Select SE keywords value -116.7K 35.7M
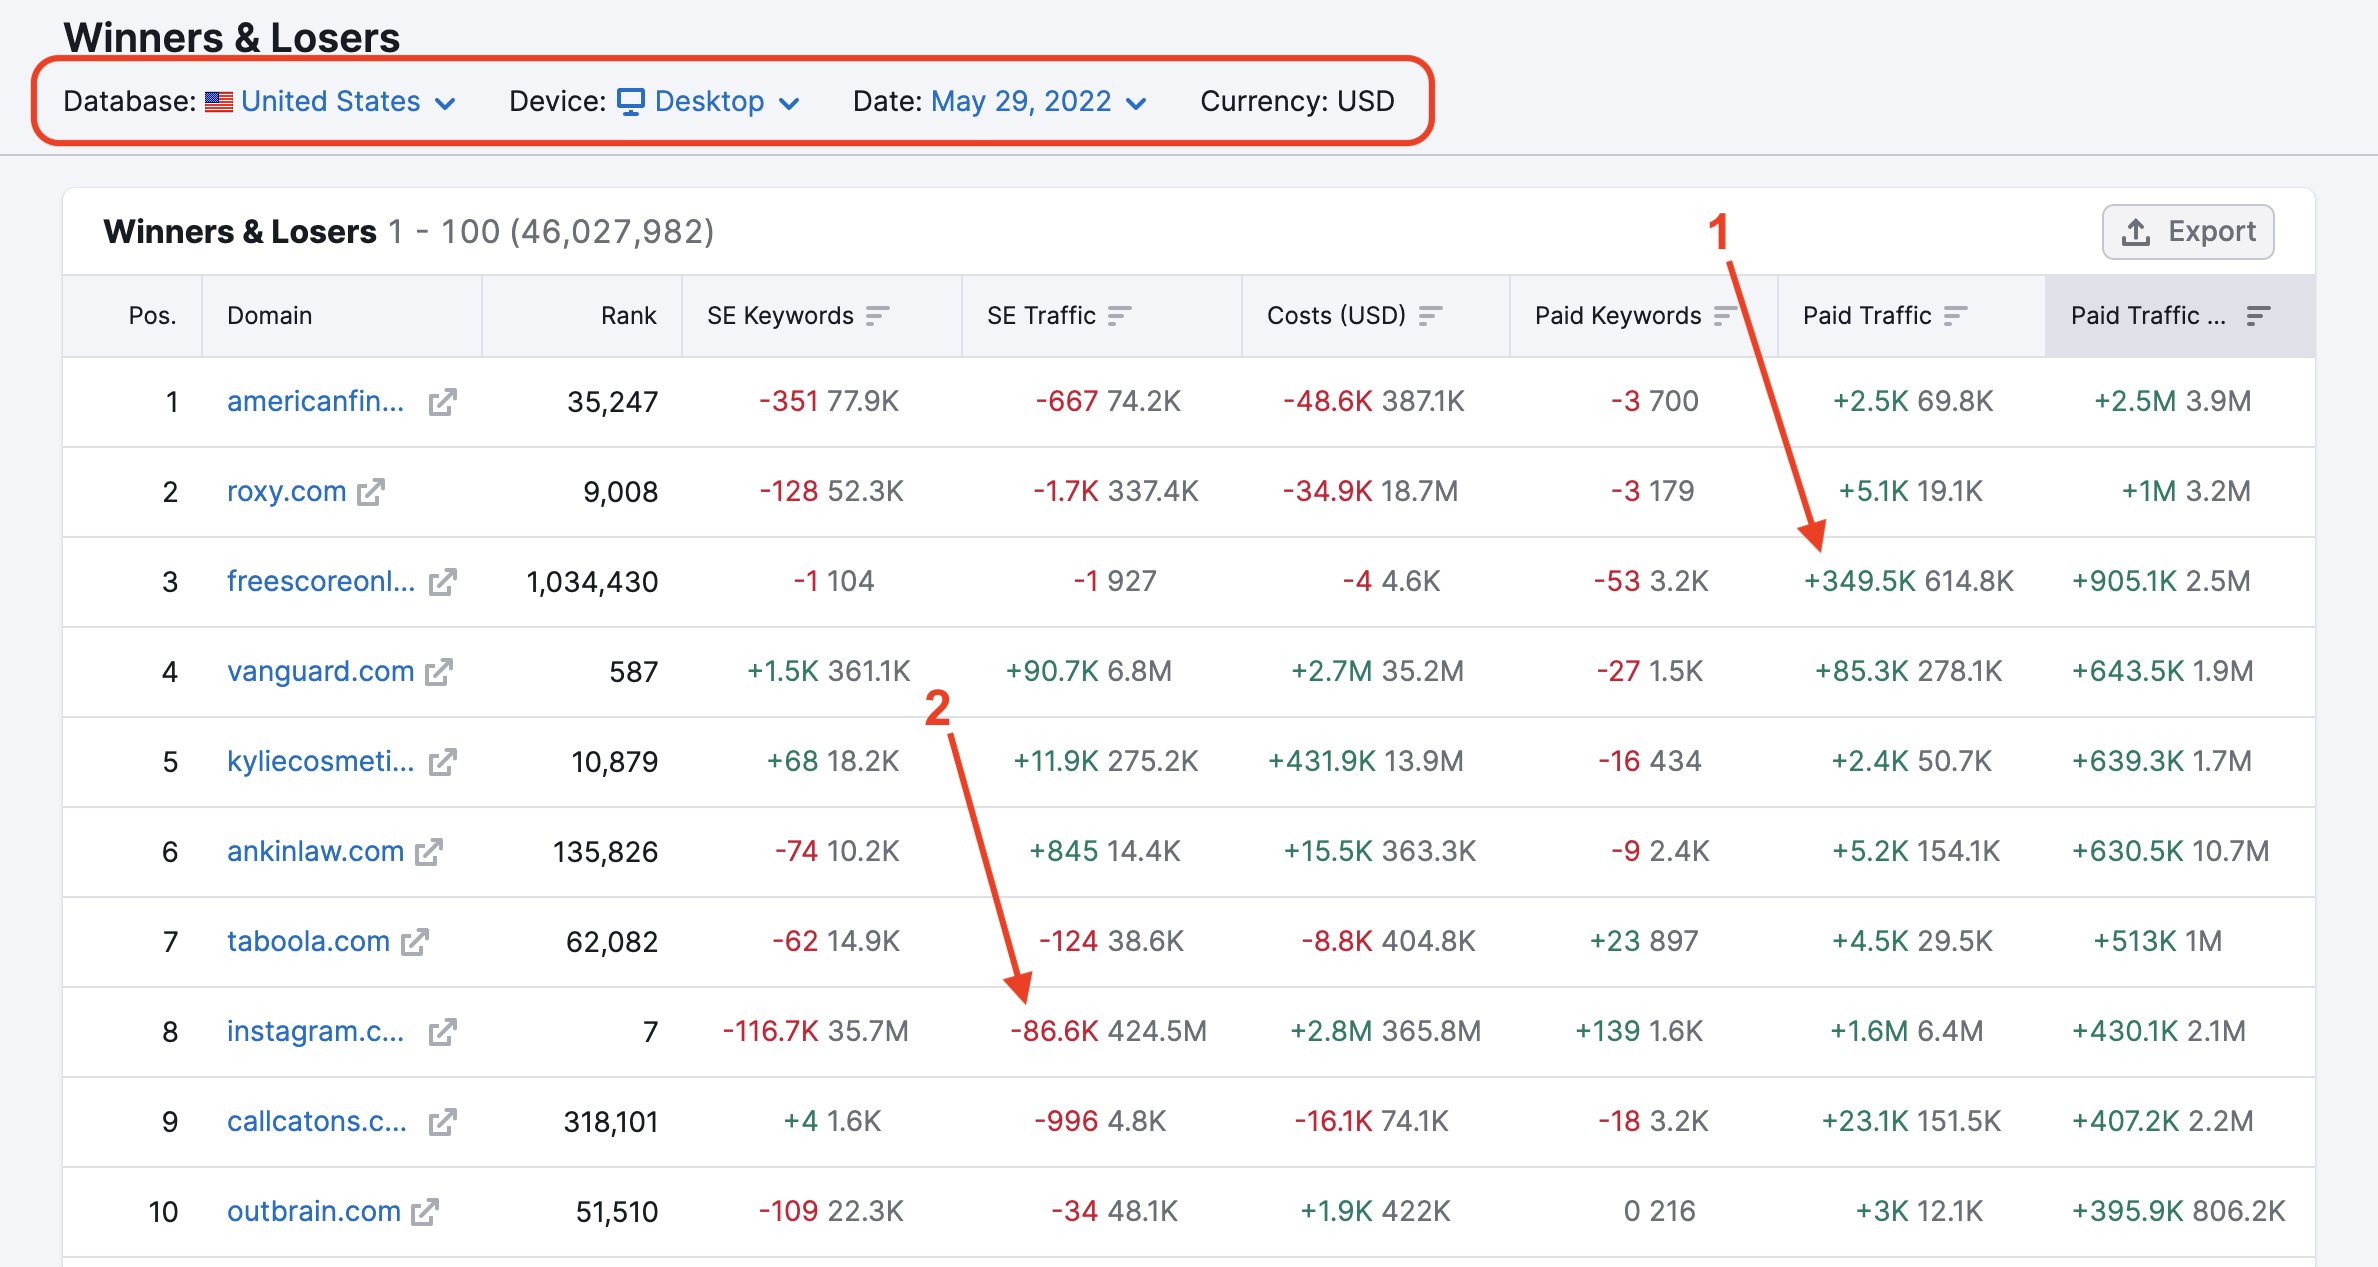This screenshot has width=2378, height=1267. pyautogui.click(x=815, y=1031)
